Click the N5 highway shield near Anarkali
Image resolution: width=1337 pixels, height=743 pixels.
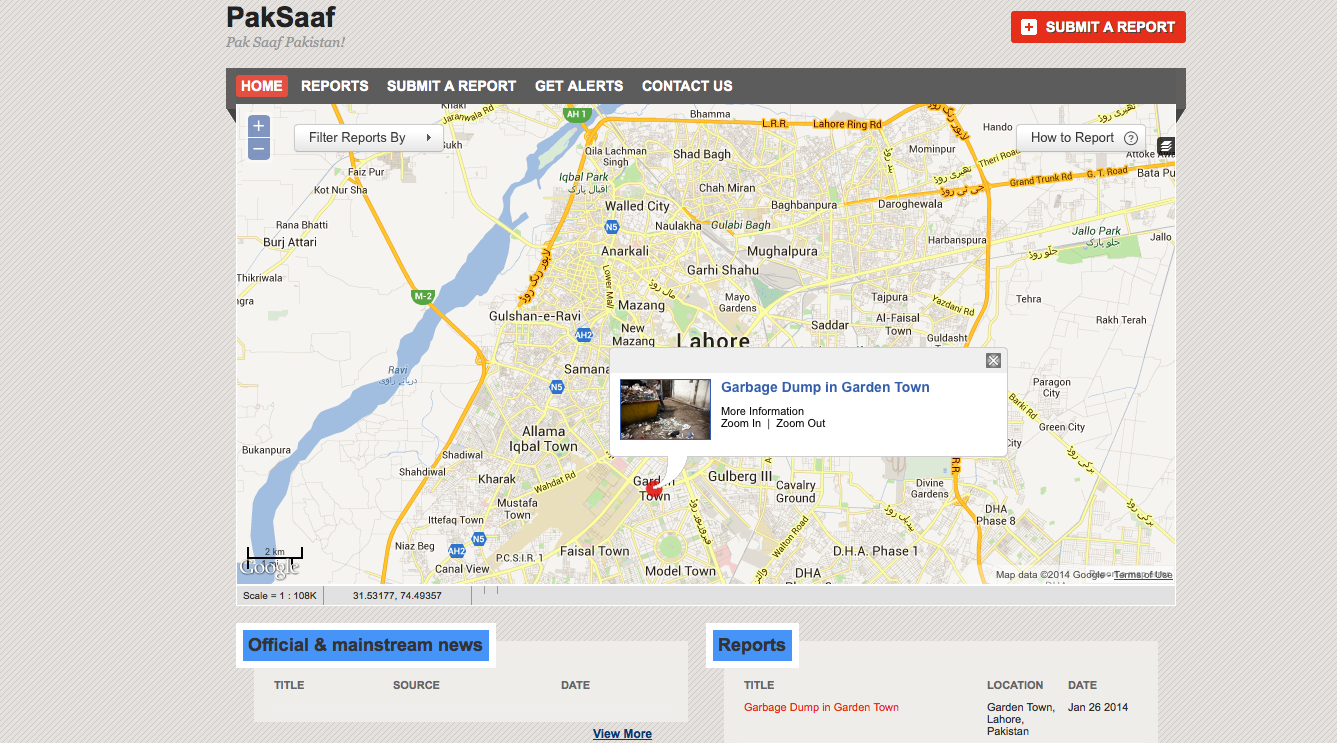coord(611,228)
